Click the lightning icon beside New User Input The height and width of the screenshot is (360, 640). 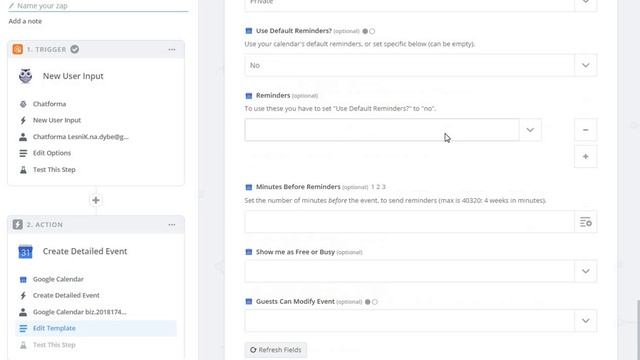23,120
